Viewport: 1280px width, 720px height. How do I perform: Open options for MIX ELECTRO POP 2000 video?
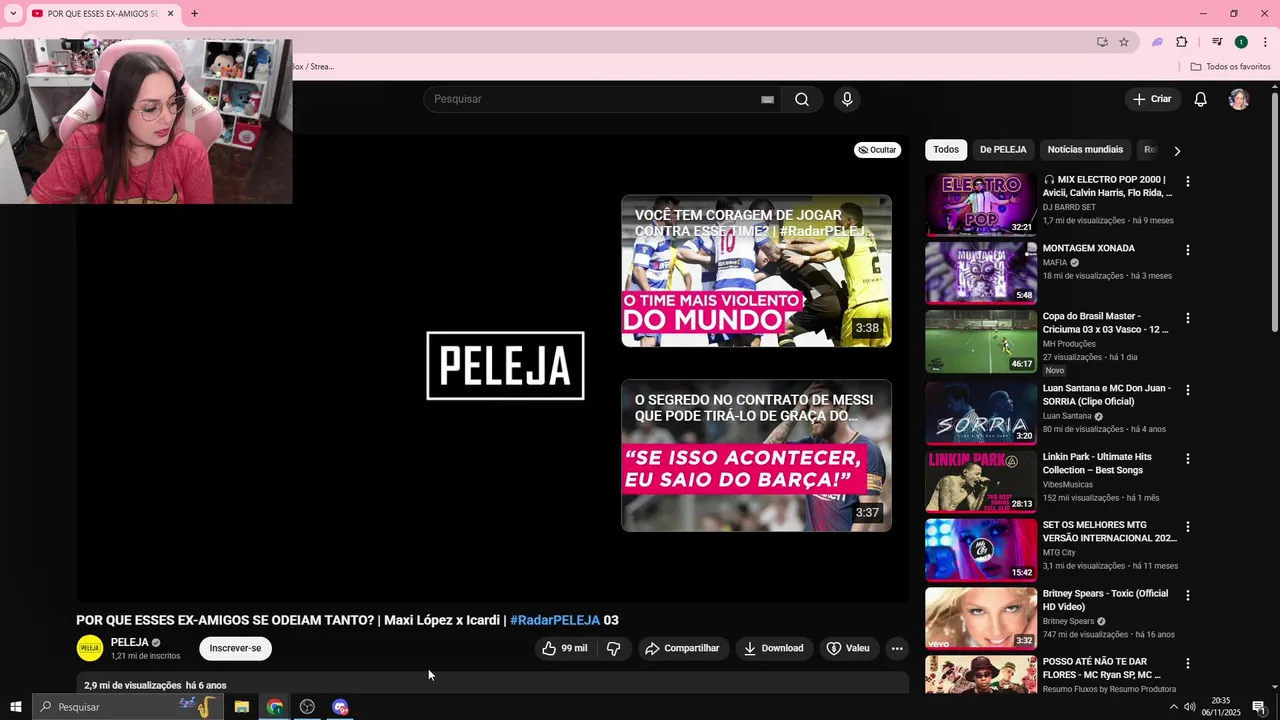[x=1188, y=182]
